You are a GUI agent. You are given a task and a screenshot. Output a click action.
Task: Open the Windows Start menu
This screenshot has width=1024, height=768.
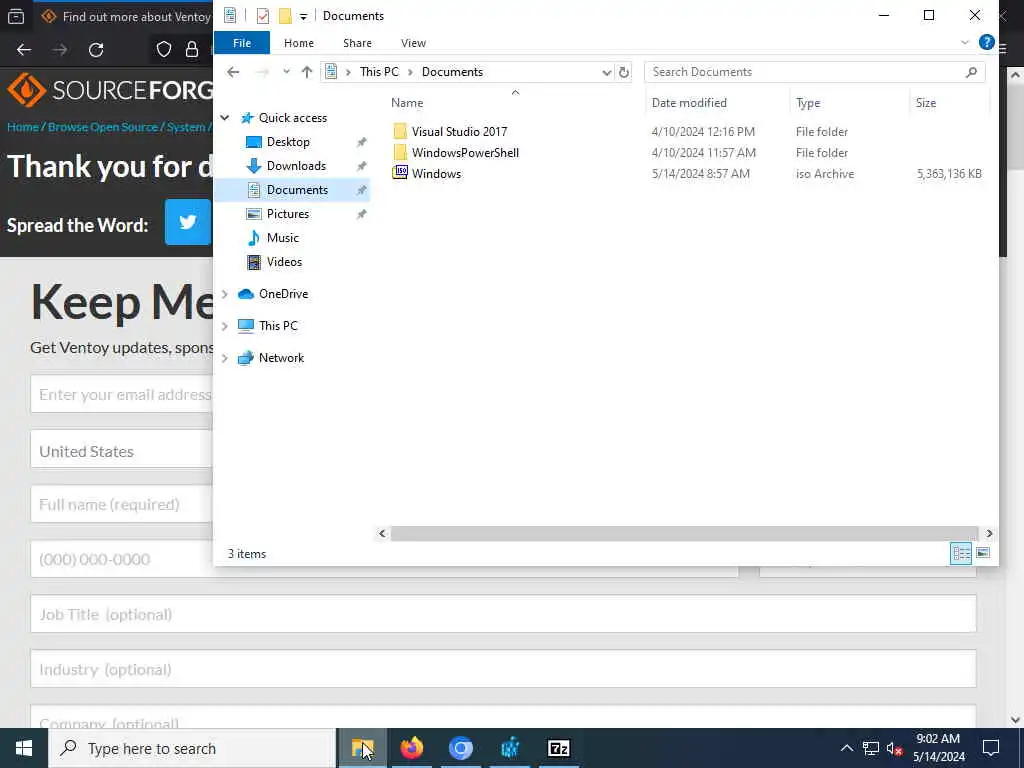click(x=24, y=748)
